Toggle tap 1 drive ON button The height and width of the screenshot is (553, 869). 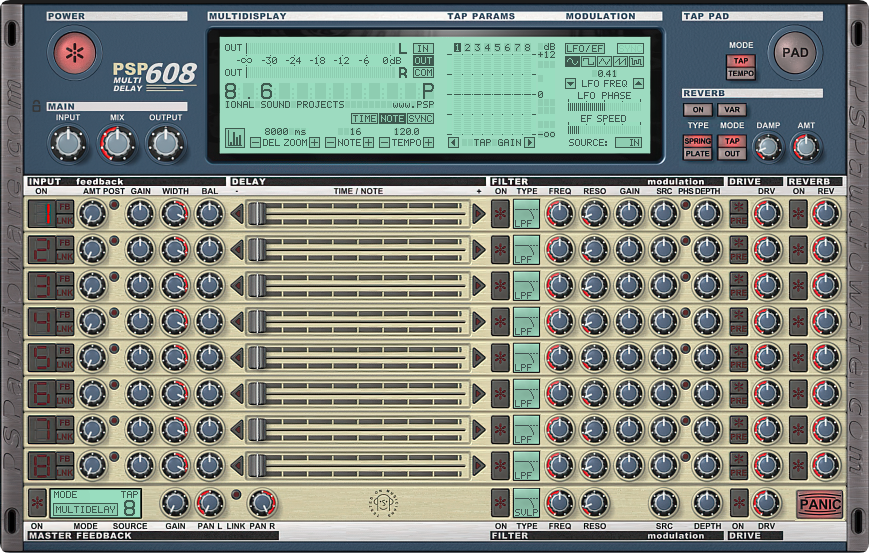point(738,207)
